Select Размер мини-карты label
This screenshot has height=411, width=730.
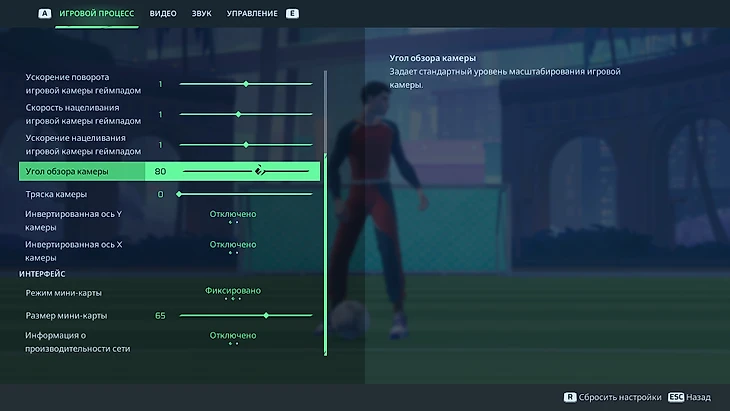click(x=66, y=316)
